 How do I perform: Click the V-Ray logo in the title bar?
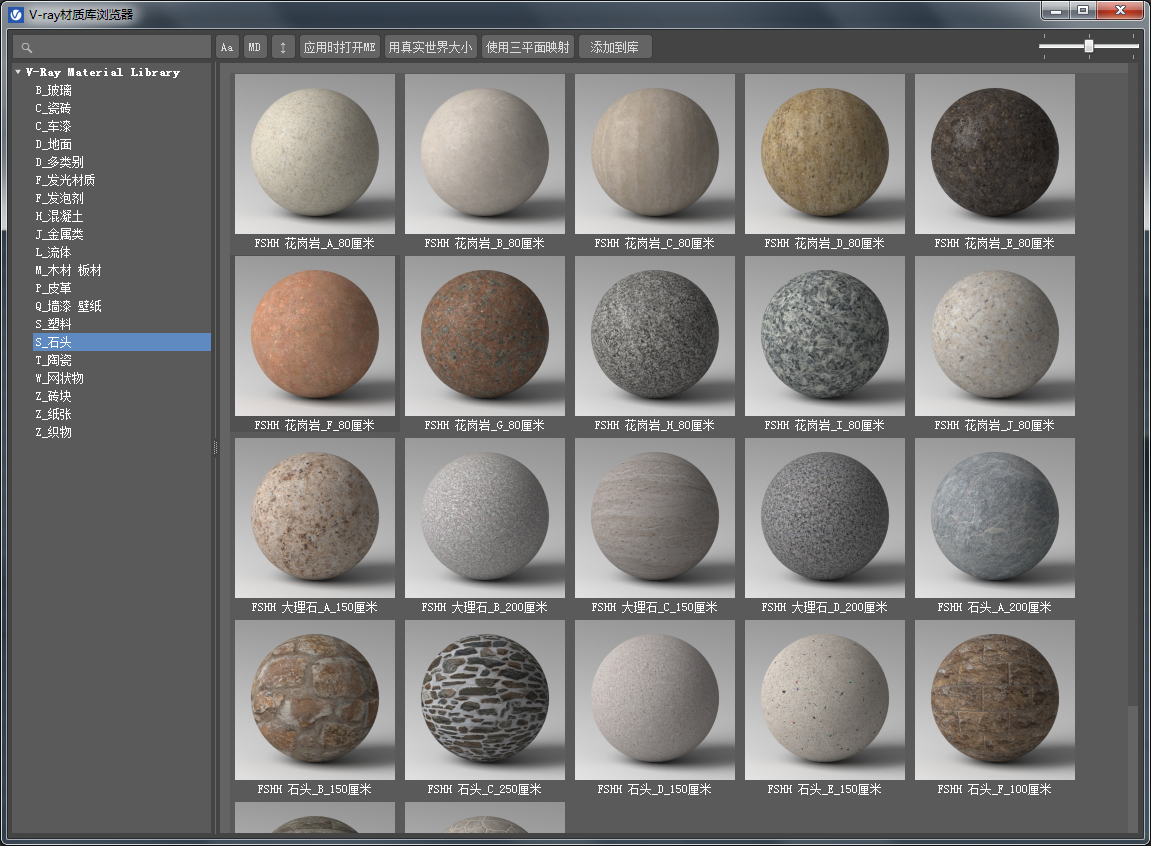(x=15, y=15)
